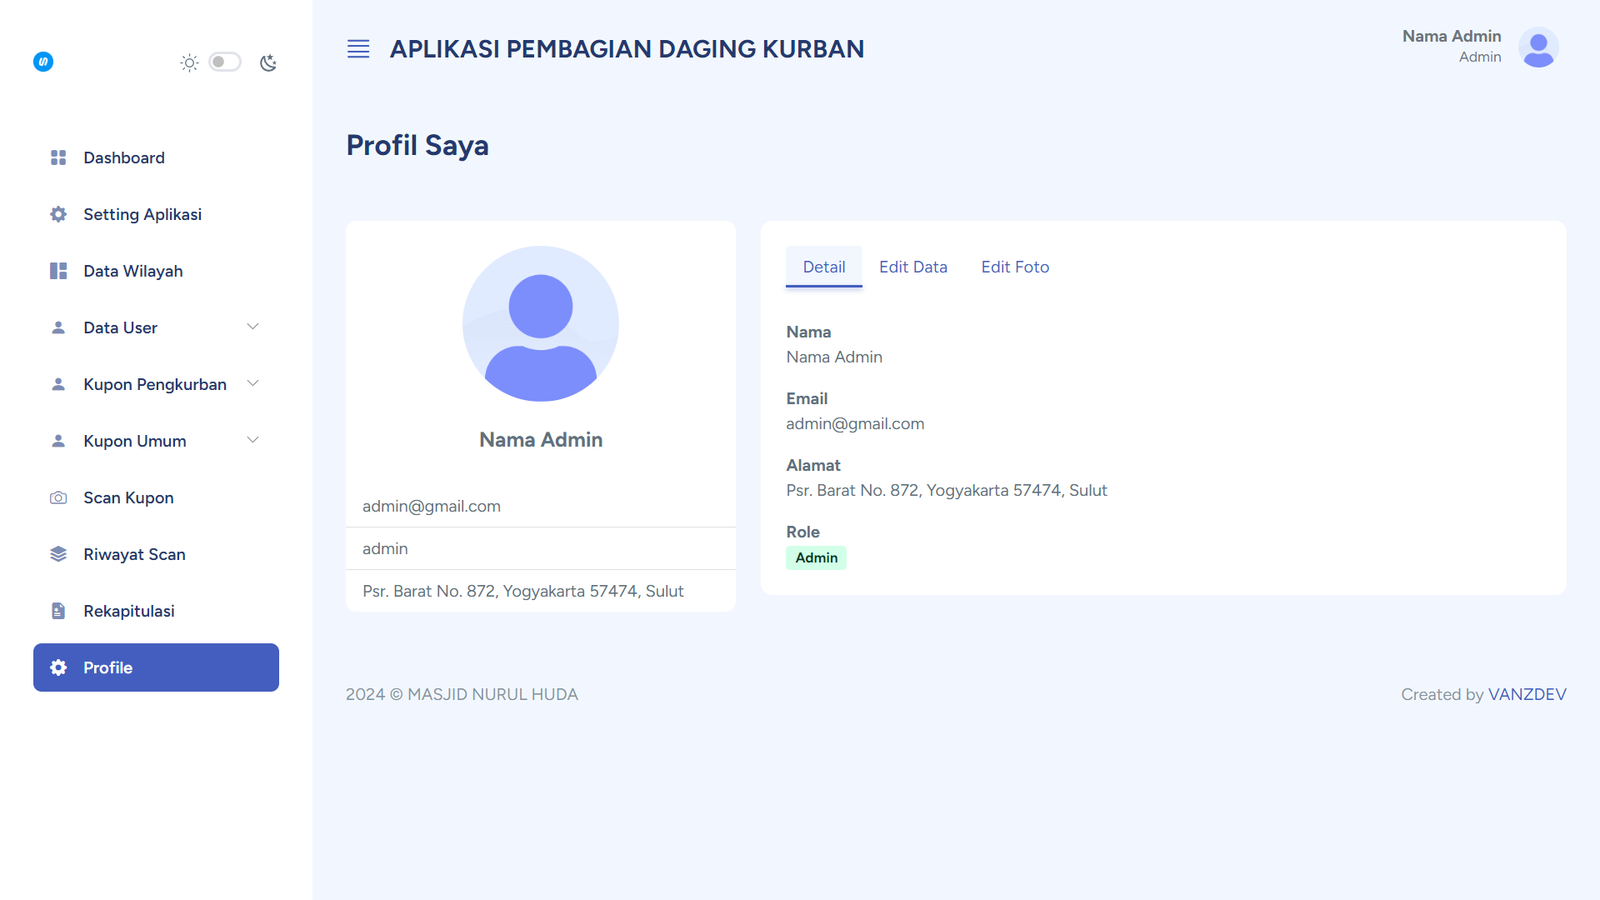This screenshot has width=1600, height=900.
Task: Switch to the Edit Data tab
Action: coord(912,267)
